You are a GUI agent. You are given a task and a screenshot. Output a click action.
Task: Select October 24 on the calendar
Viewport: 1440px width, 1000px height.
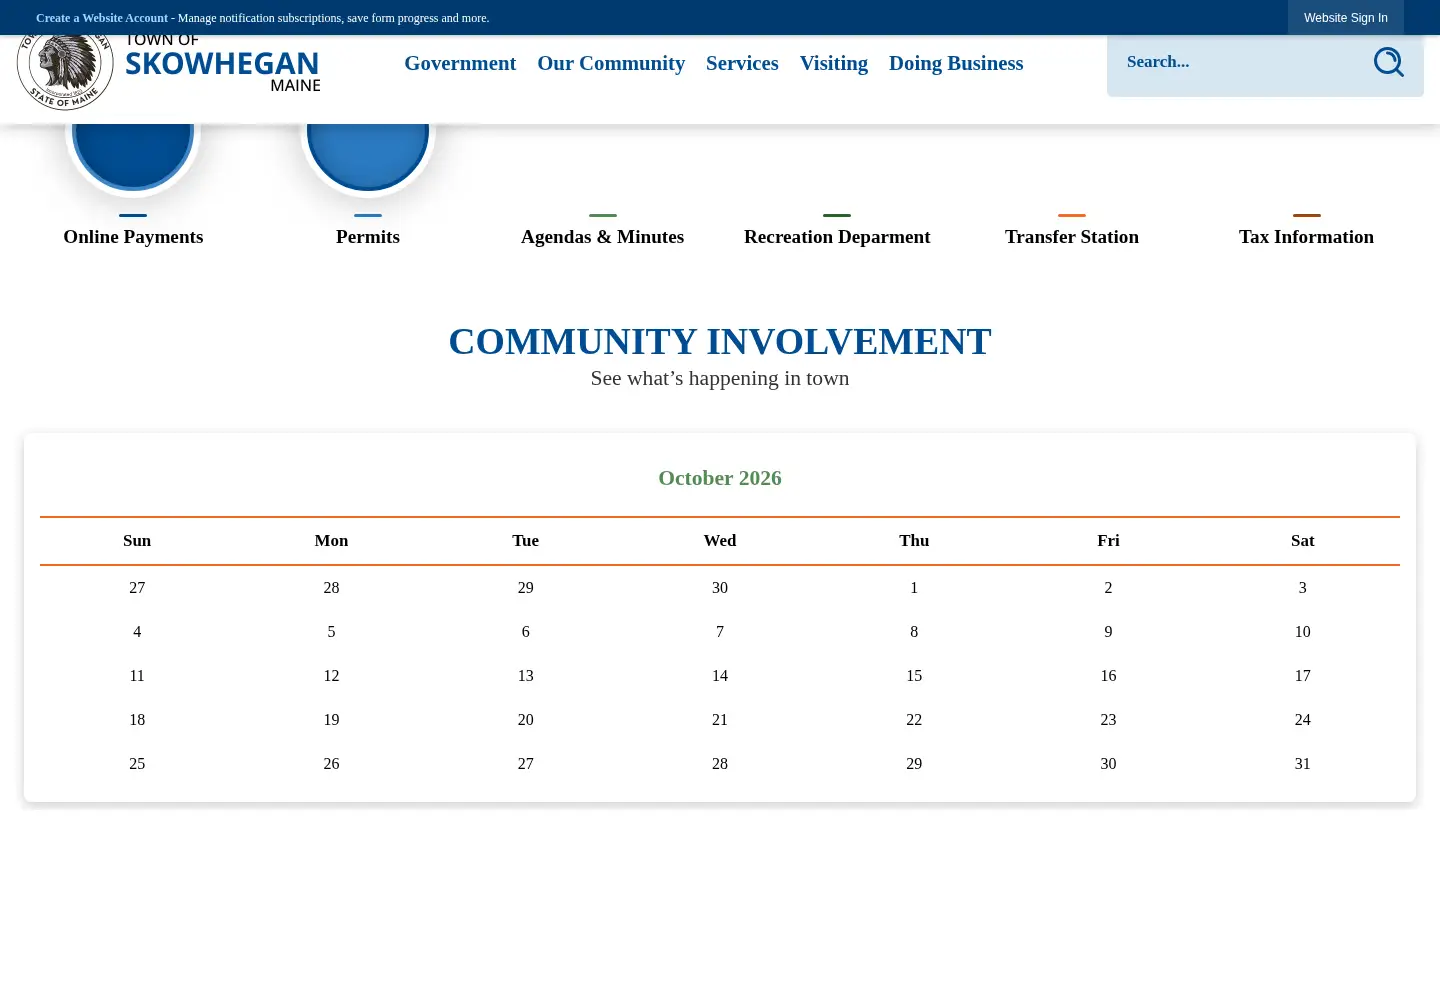[x=1302, y=720]
